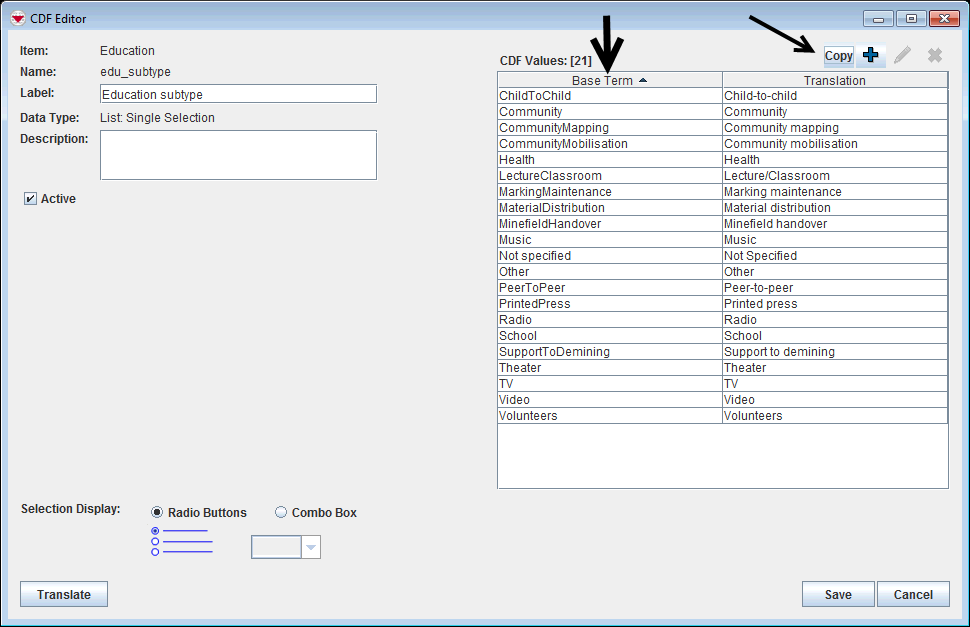This screenshot has height=627, width=970.
Task: Click the Translation column header
Action: 834,80
